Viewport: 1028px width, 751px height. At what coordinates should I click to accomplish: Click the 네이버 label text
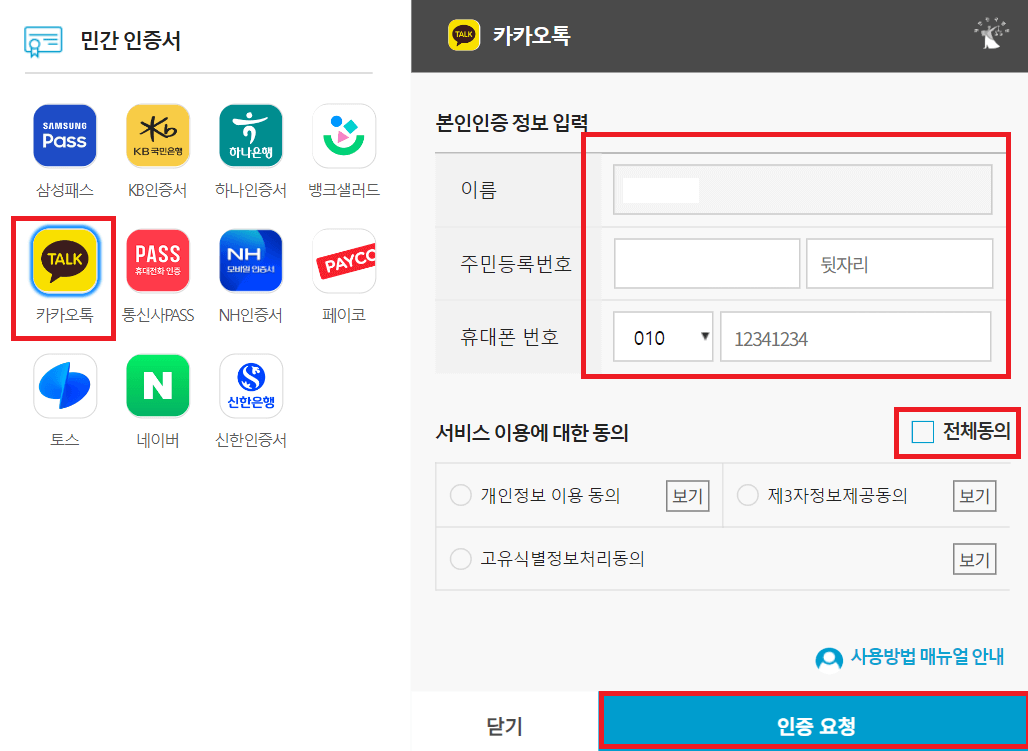(x=158, y=439)
